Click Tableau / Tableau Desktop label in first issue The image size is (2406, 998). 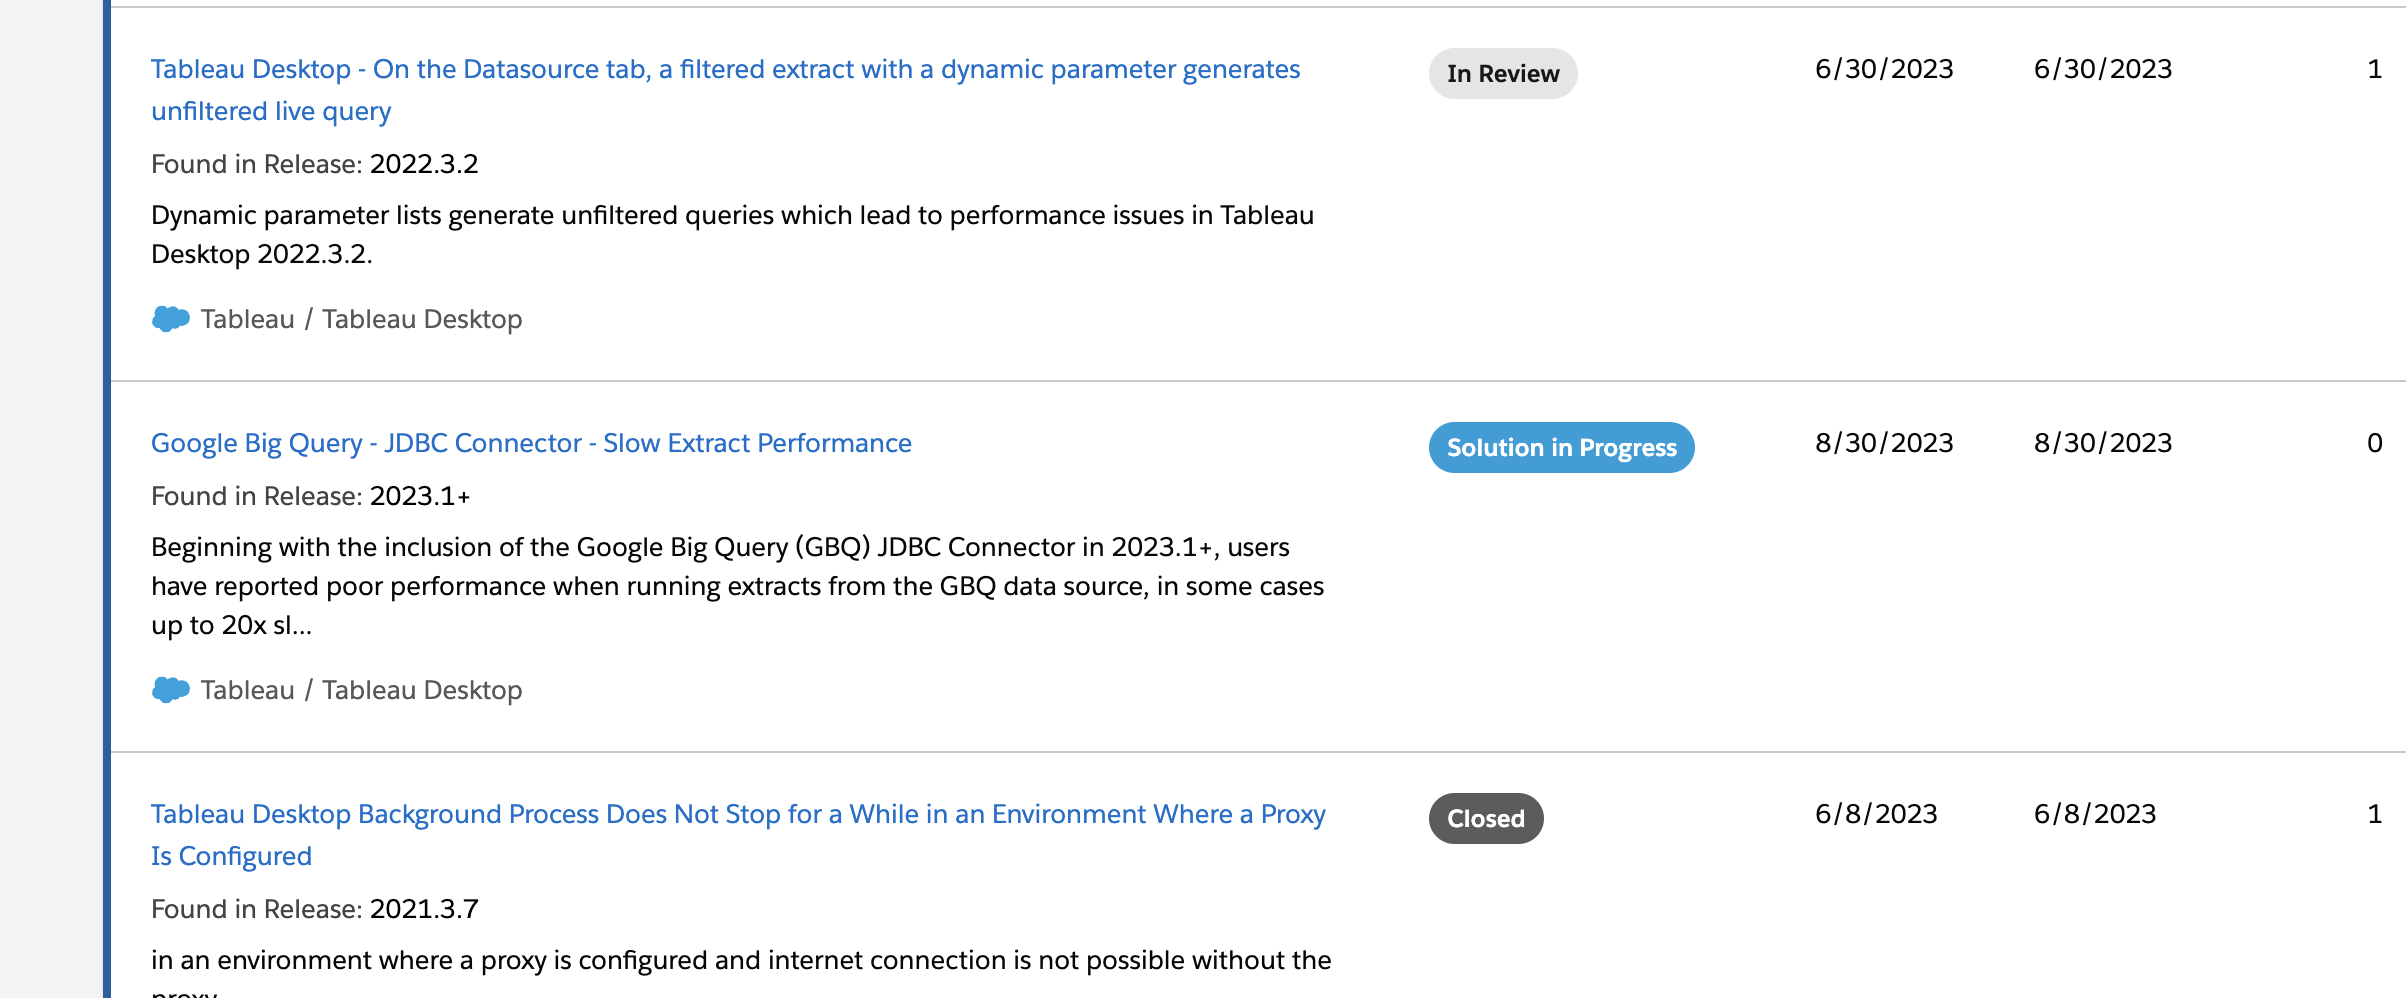coord(361,319)
